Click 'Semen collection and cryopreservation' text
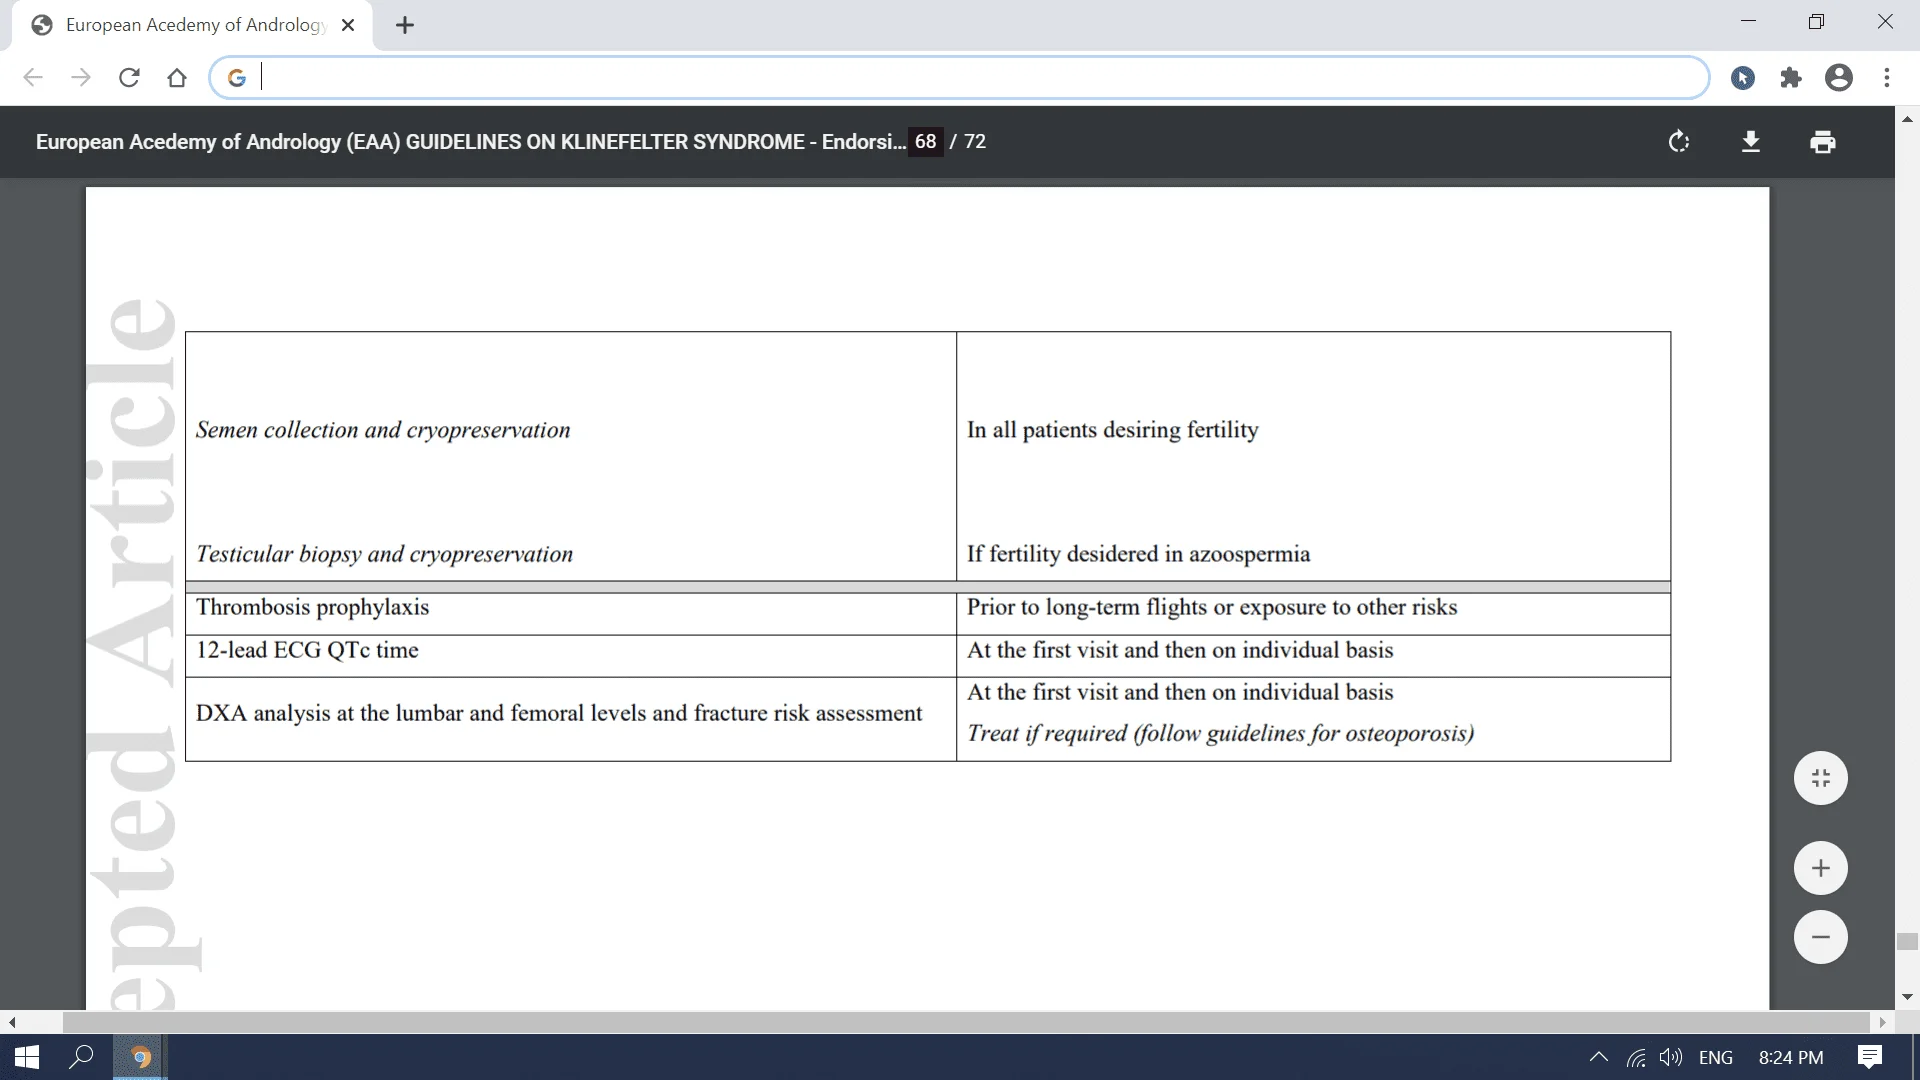Viewport: 1920px width, 1080px height. [383, 430]
